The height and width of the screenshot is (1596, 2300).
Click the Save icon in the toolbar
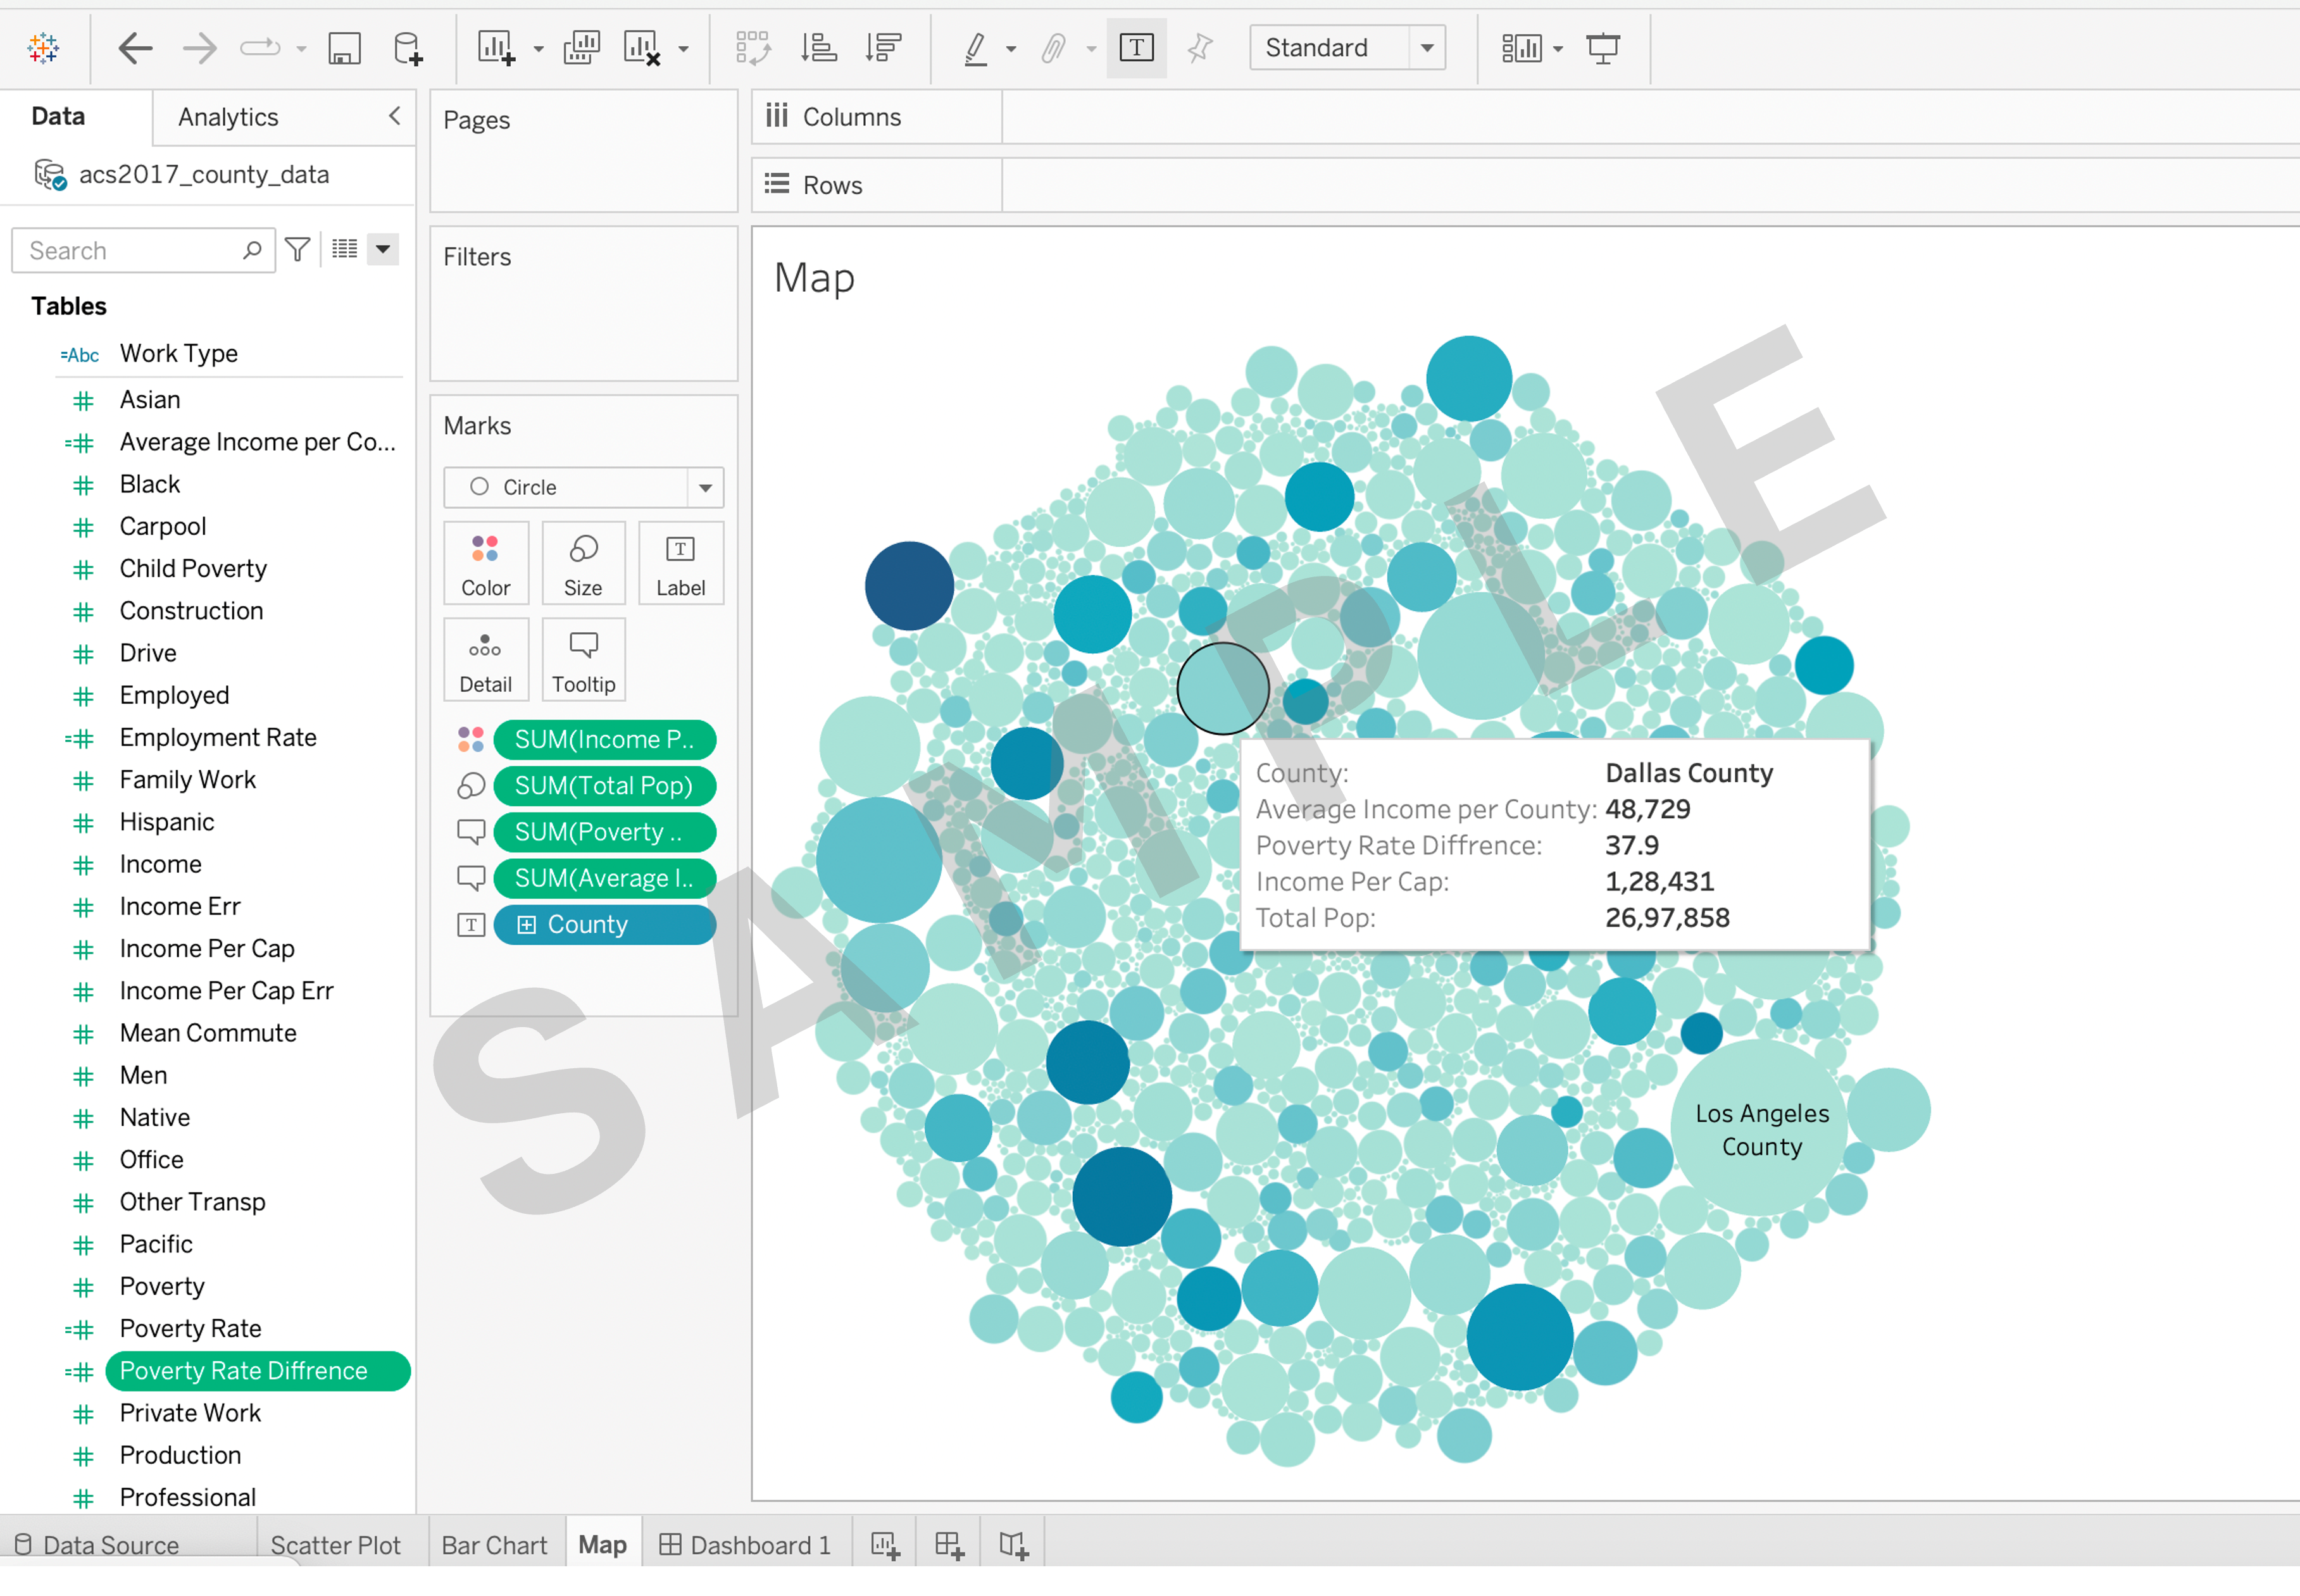click(x=344, y=48)
